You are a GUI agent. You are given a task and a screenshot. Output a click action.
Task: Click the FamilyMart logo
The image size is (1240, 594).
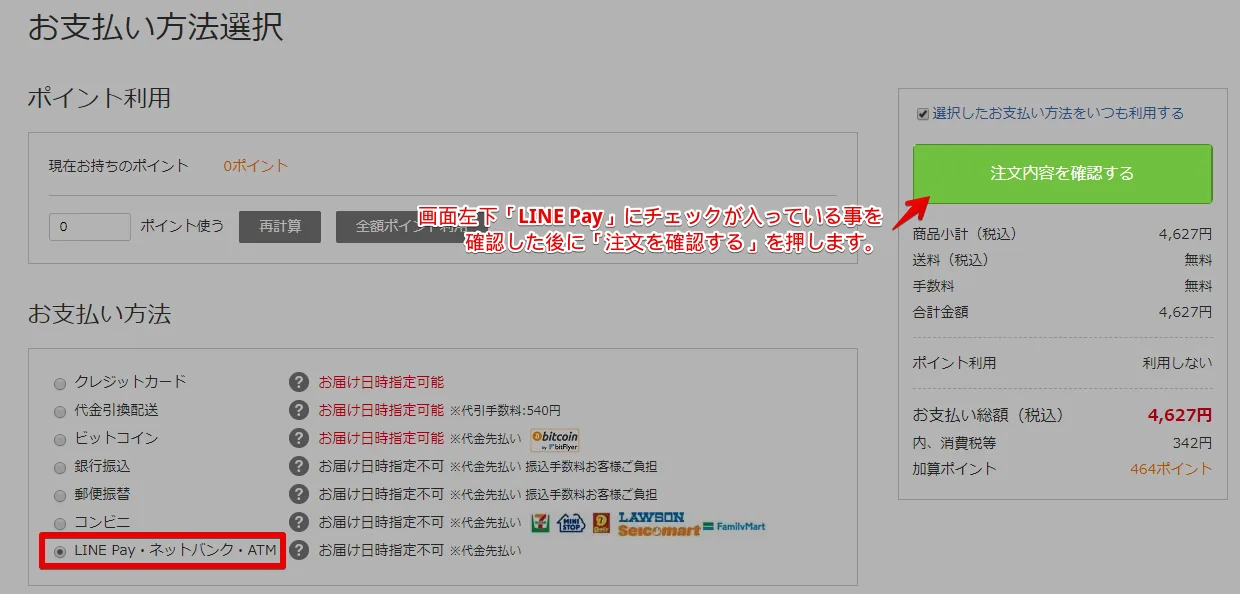point(734,526)
